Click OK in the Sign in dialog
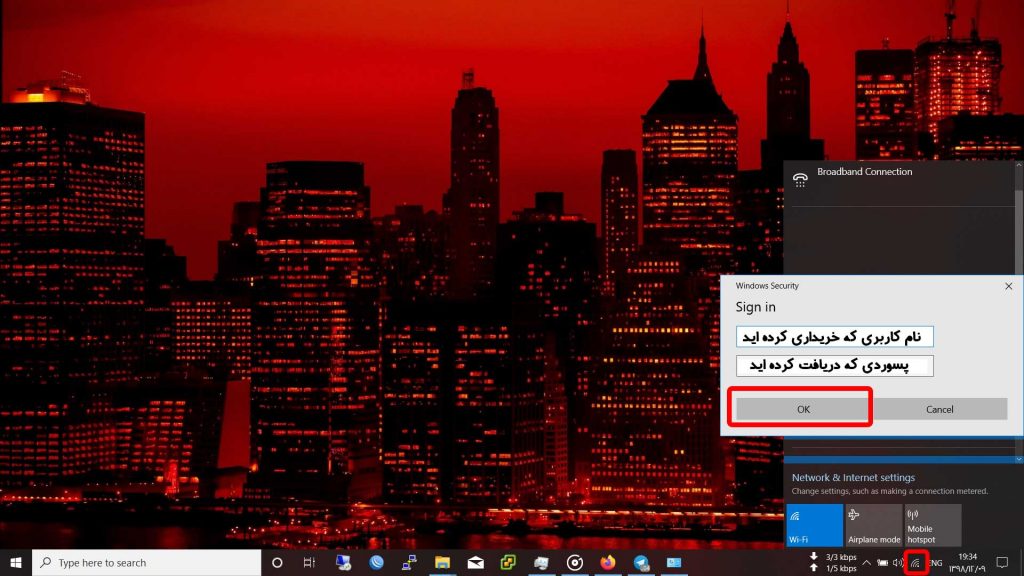Viewport: 1024px width, 576px height. tap(802, 409)
